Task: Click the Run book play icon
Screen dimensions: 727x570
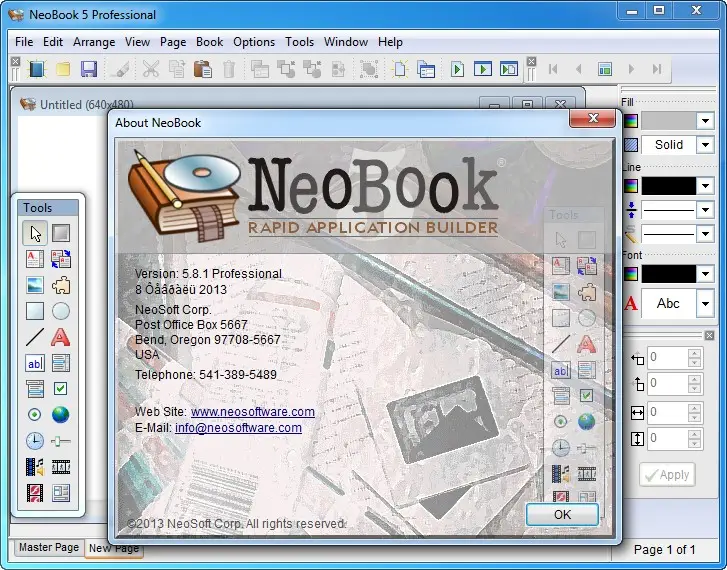Action: tap(483, 69)
